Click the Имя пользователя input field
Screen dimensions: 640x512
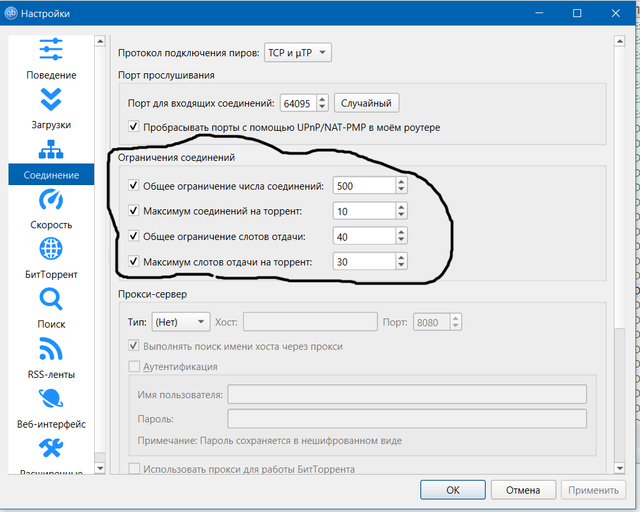[x=407, y=394]
